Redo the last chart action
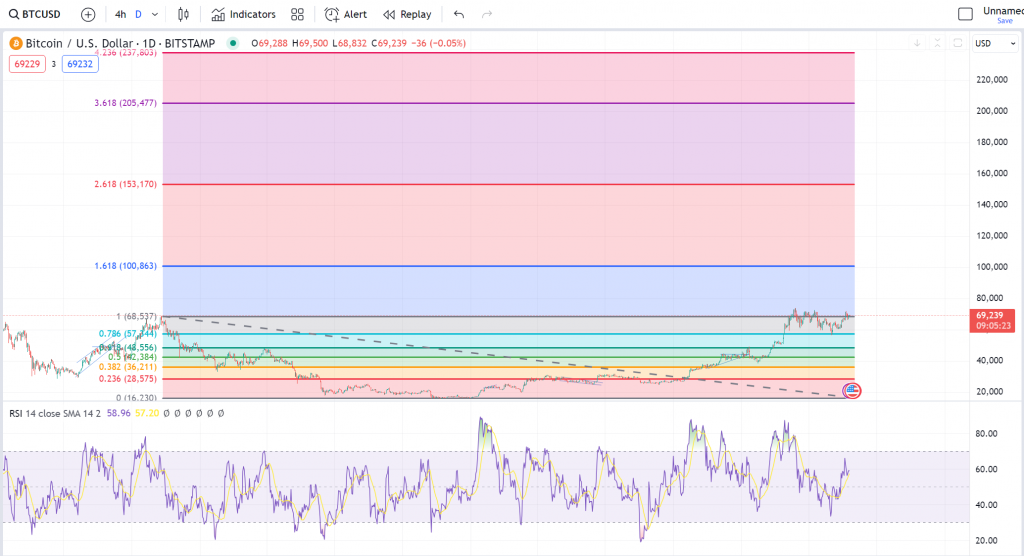This screenshot has height=556, width=1024. tap(487, 14)
